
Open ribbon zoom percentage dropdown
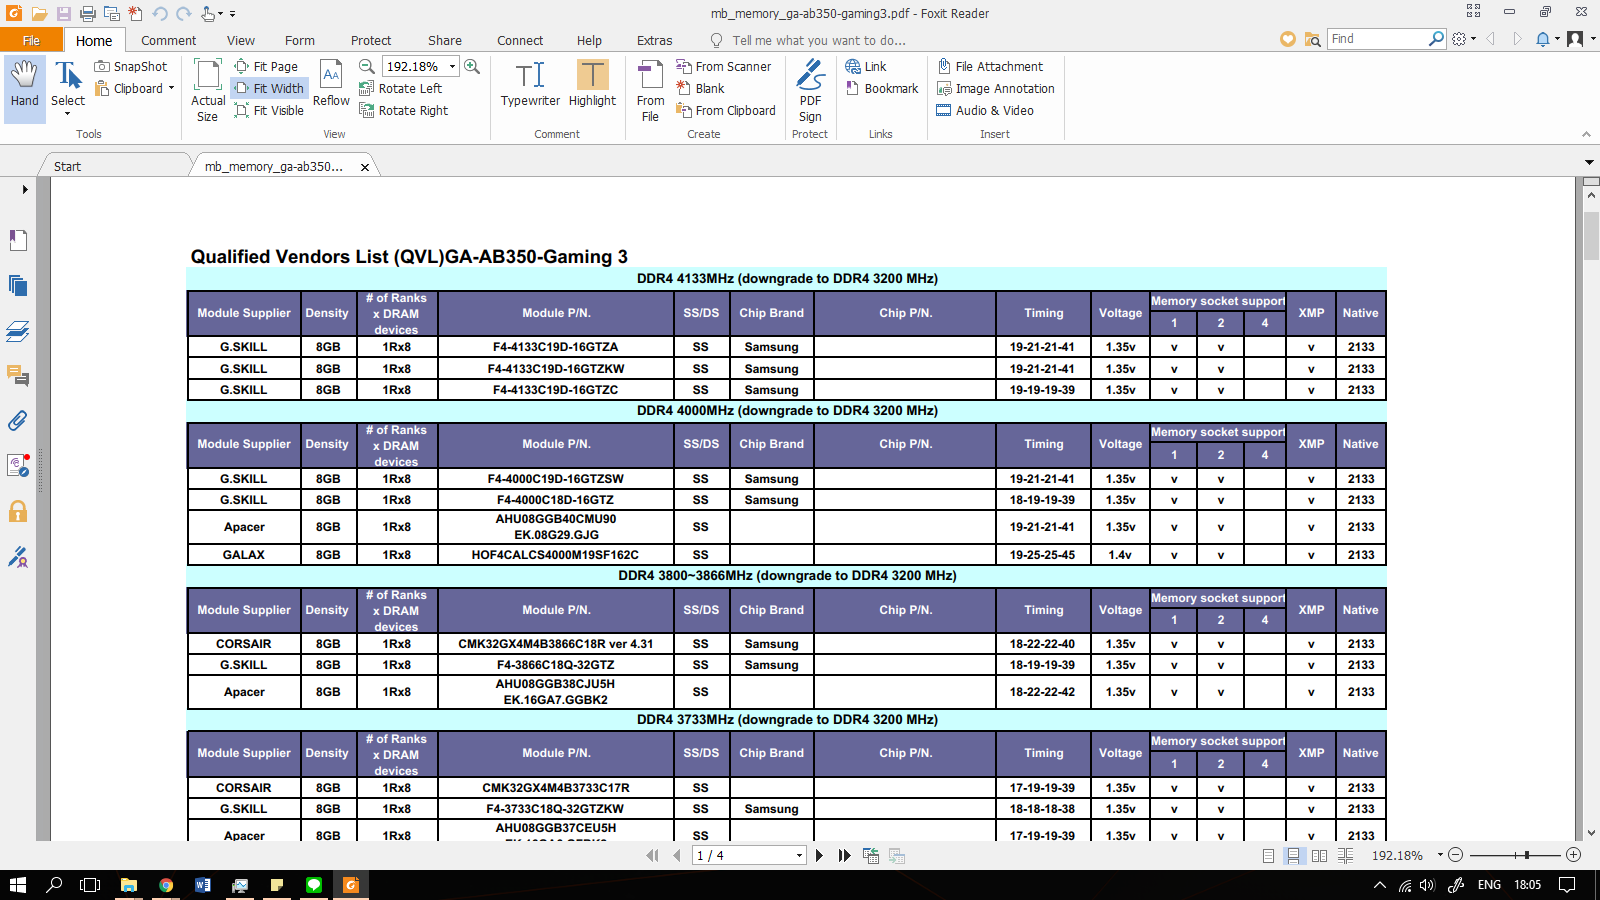[x=452, y=66]
